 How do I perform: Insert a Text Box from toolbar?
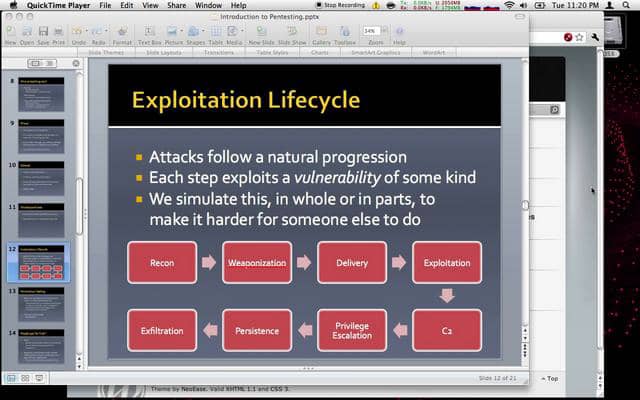pos(149,32)
